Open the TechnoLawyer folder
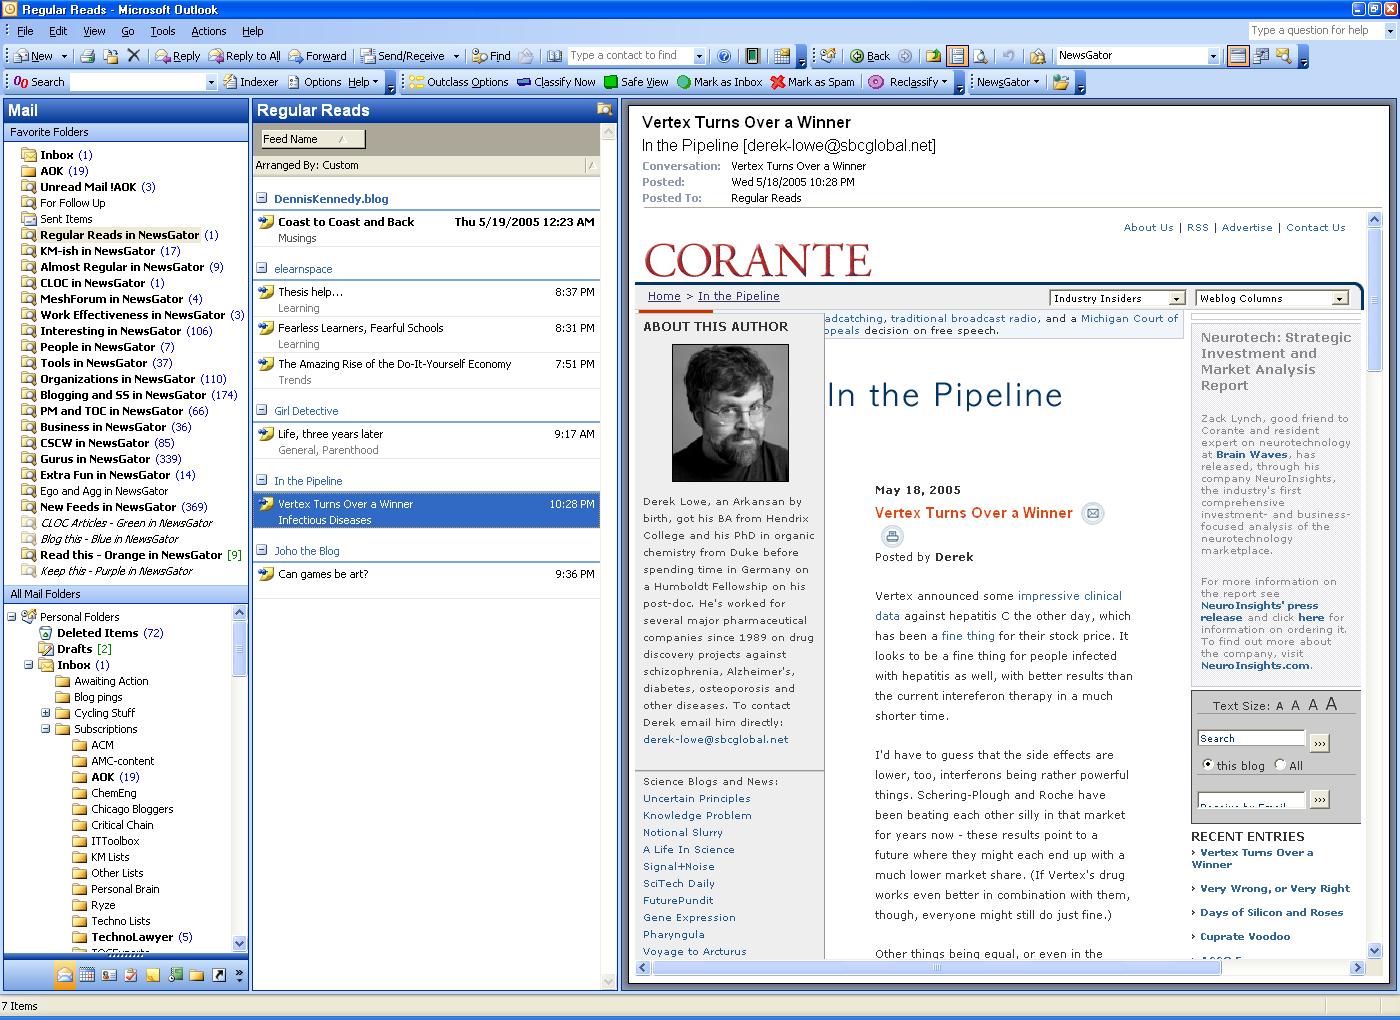This screenshot has width=1400, height=1020. (x=132, y=937)
